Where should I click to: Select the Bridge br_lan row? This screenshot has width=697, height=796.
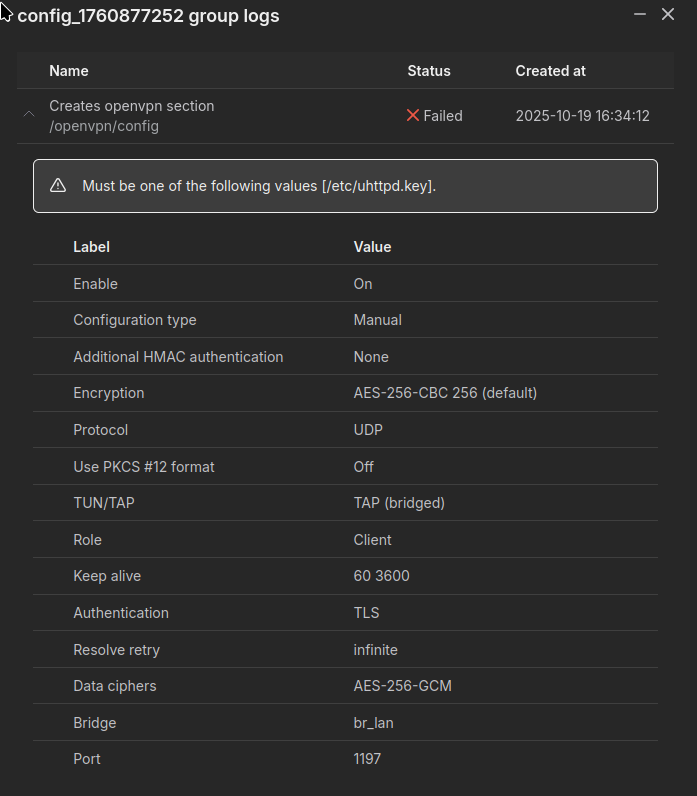tap(345, 723)
